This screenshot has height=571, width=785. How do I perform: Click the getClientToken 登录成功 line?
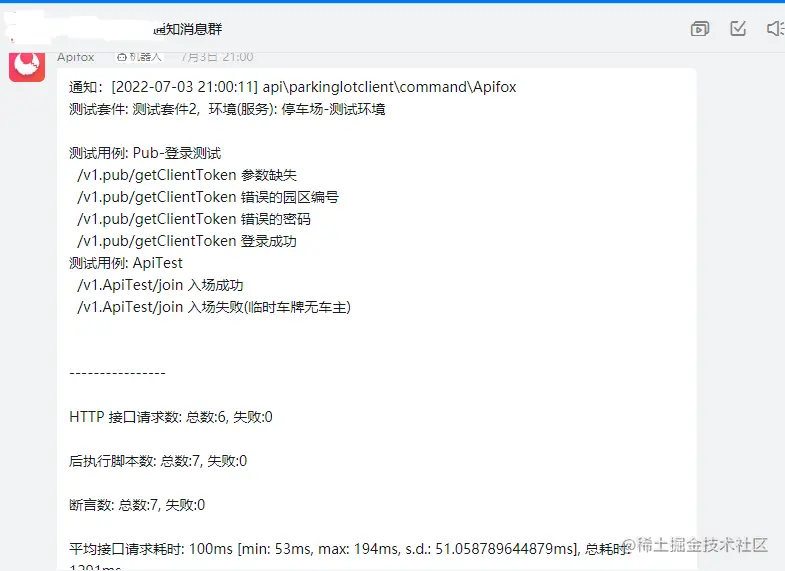[x=187, y=241]
